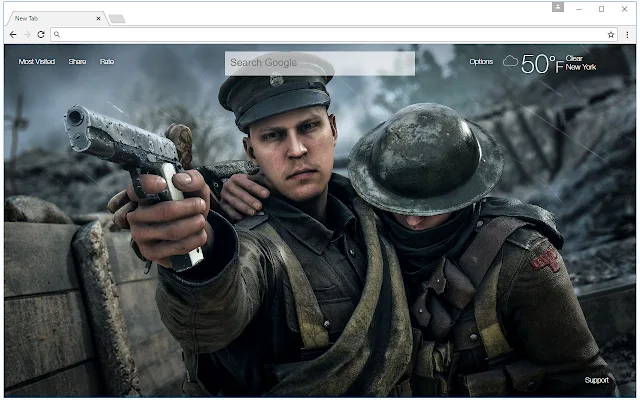Close the New Tab tab
Image resolution: width=640 pixels, height=400 pixels.
pos(98,18)
